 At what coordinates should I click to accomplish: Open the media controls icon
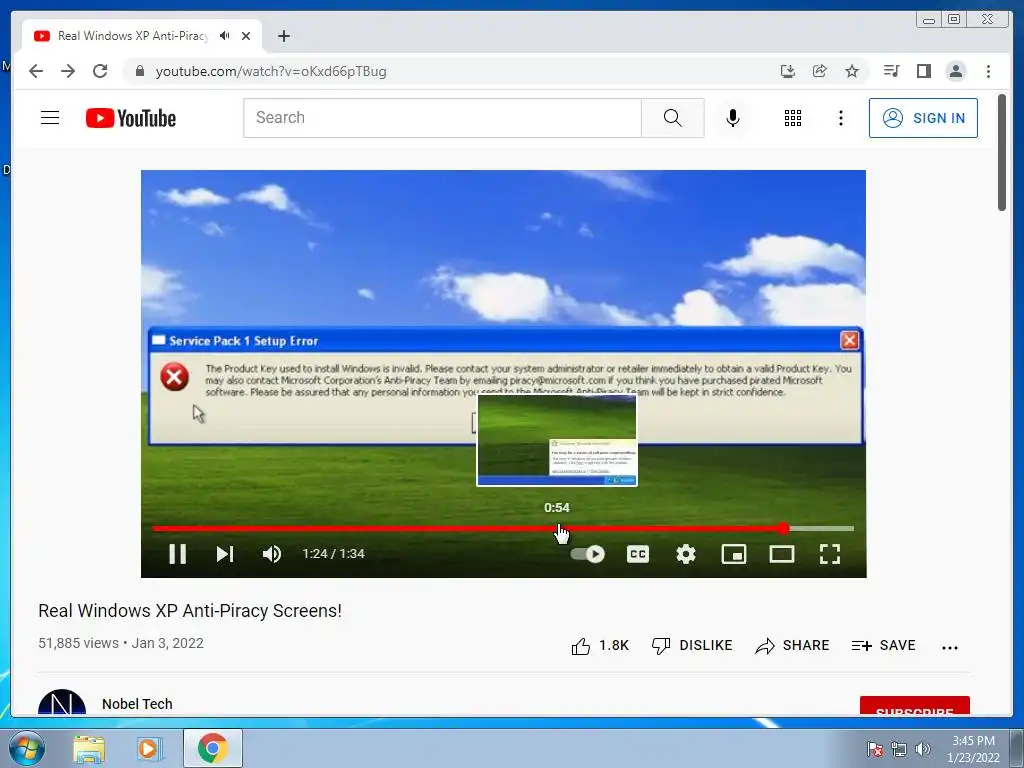(x=891, y=71)
